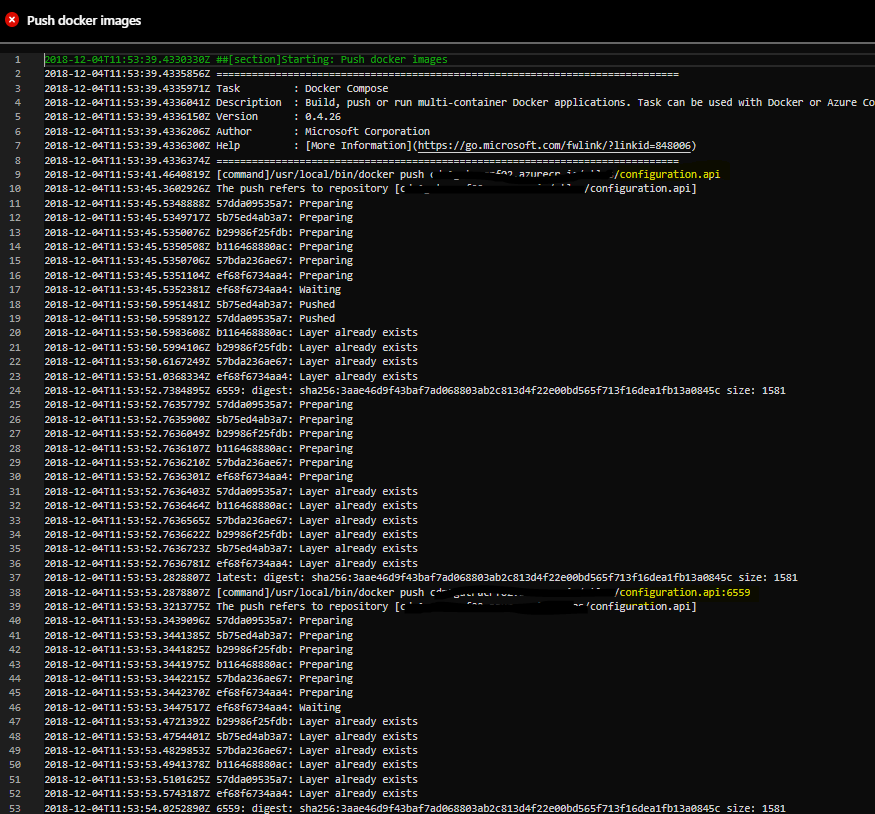The width and height of the screenshot is (875, 814).
Task: Select the Description : Build, push line
Action: pyautogui.click(x=459, y=103)
